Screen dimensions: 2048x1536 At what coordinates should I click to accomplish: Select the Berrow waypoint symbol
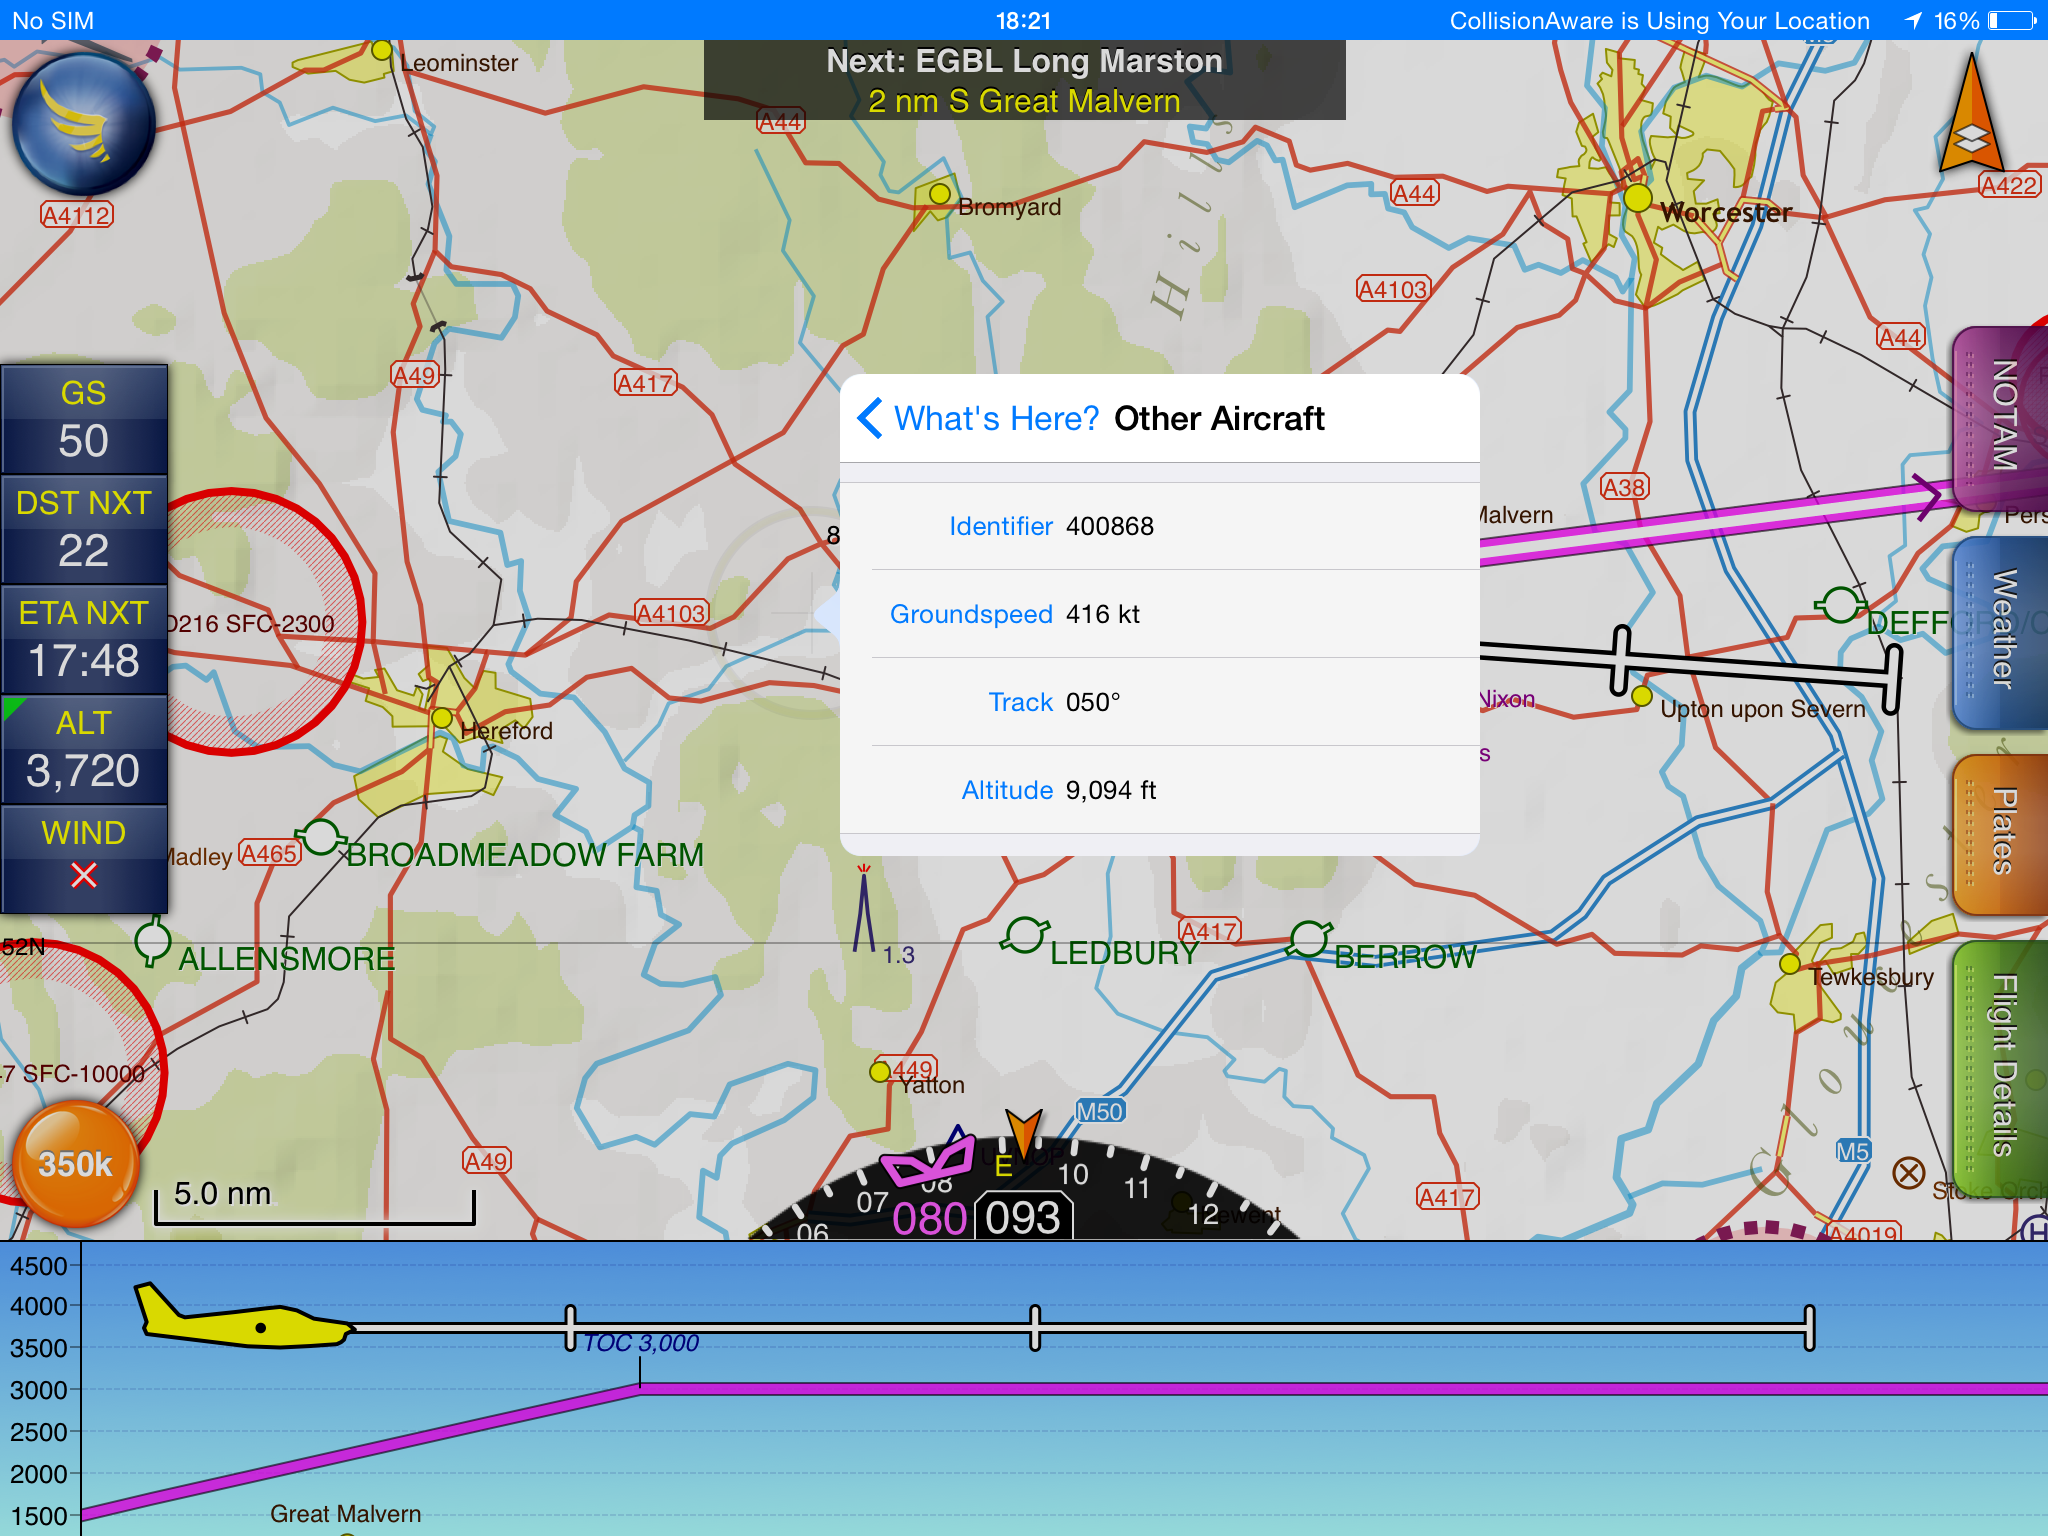(1310, 938)
